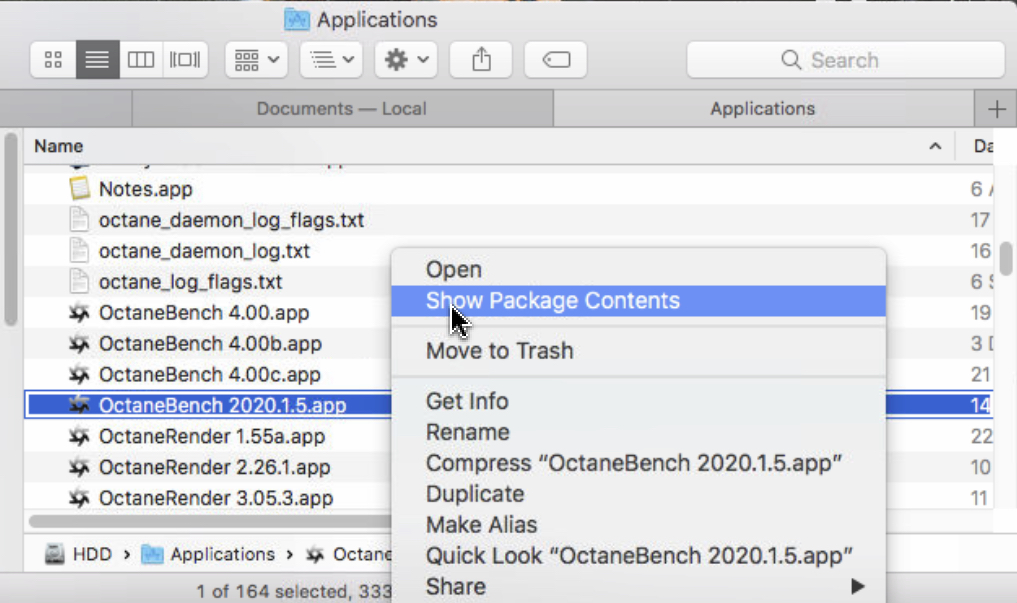Click the OctaneBench 4.00.app icon

pyautogui.click(x=80, y=313)
